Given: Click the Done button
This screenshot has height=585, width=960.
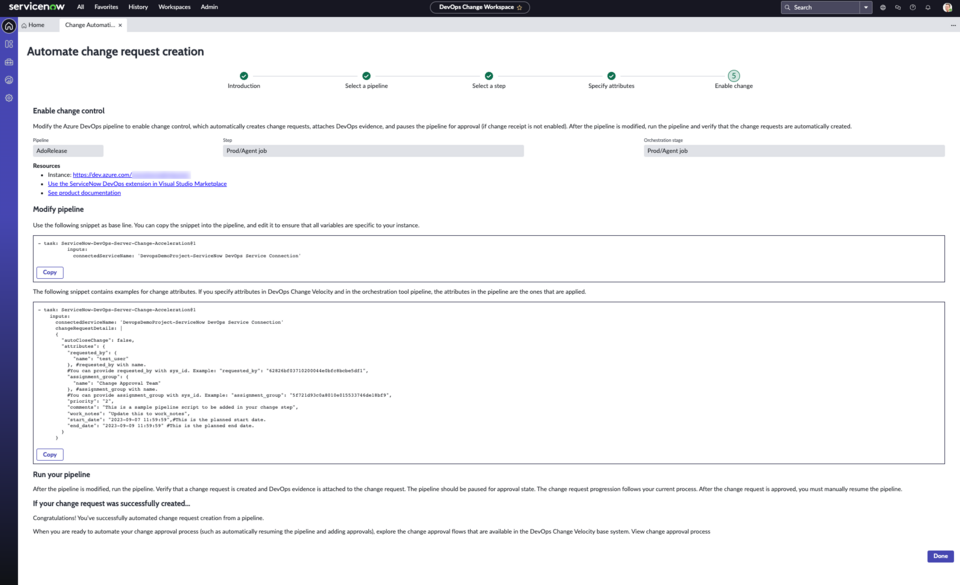Looking at the screenshot, I should (940, 556).
